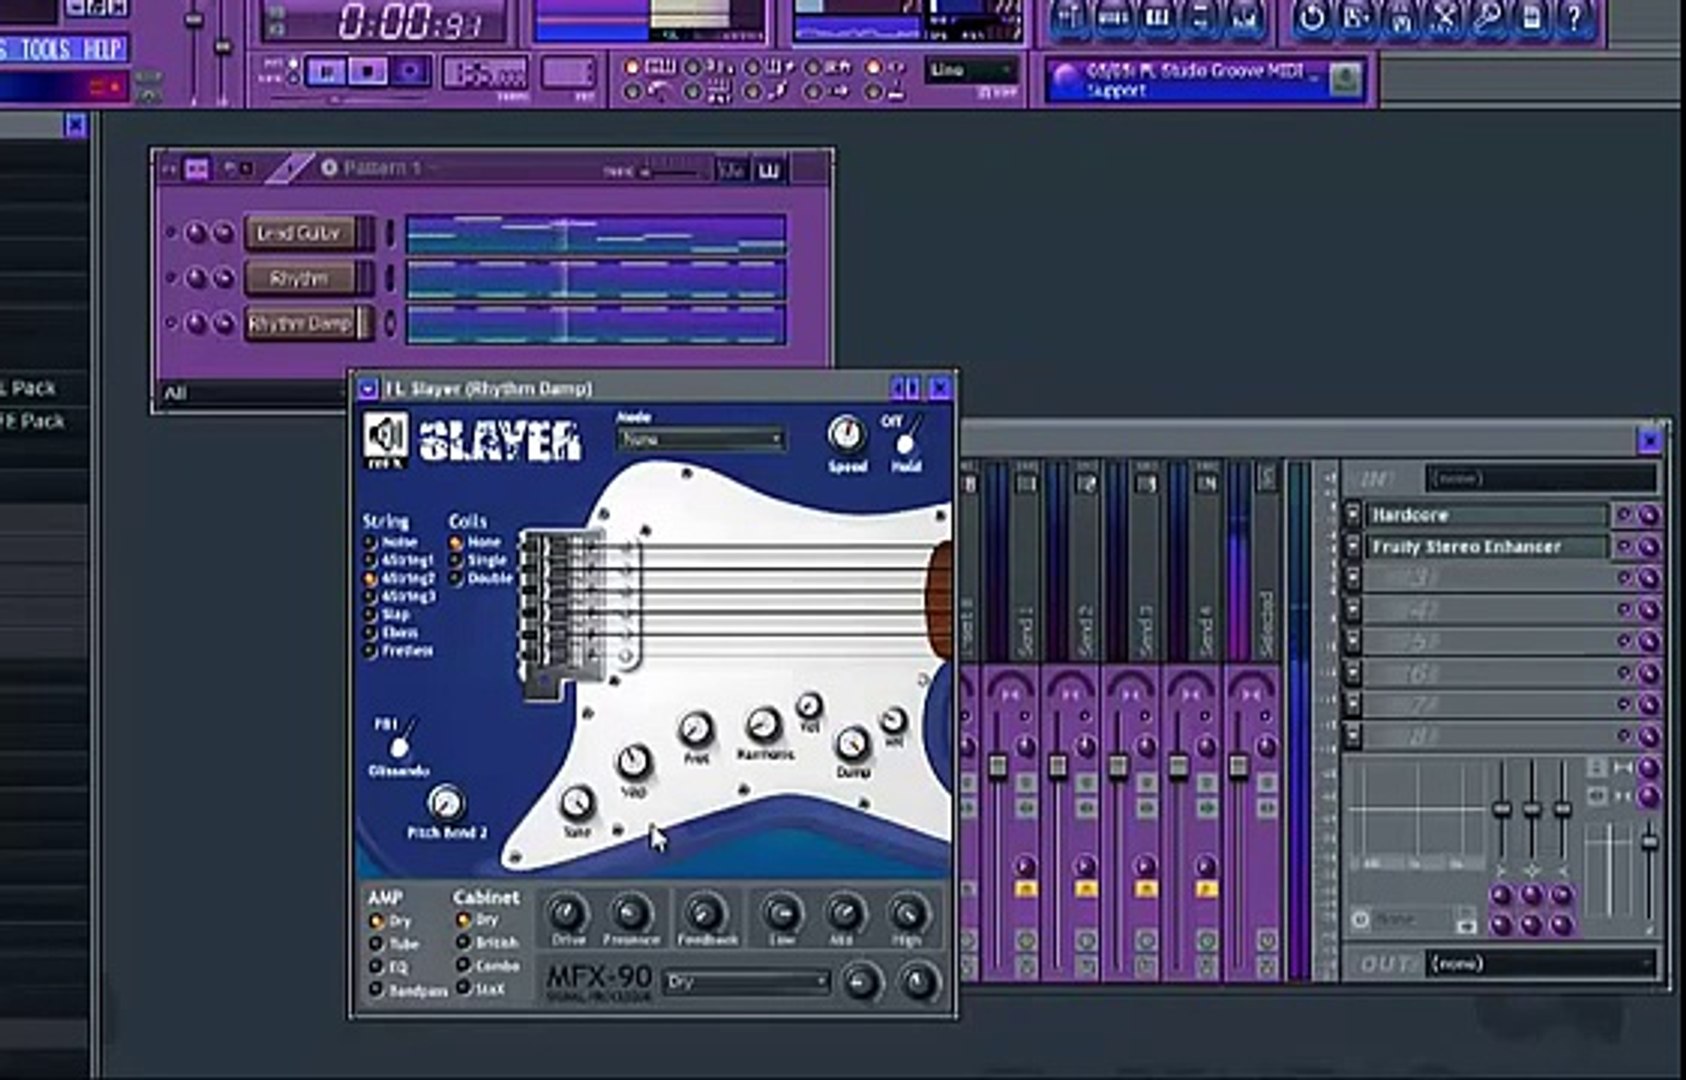Open the Fruity Stereo Enhancer plugin
Viewport: 1686px width, 1080px height.
[1486, 547]
